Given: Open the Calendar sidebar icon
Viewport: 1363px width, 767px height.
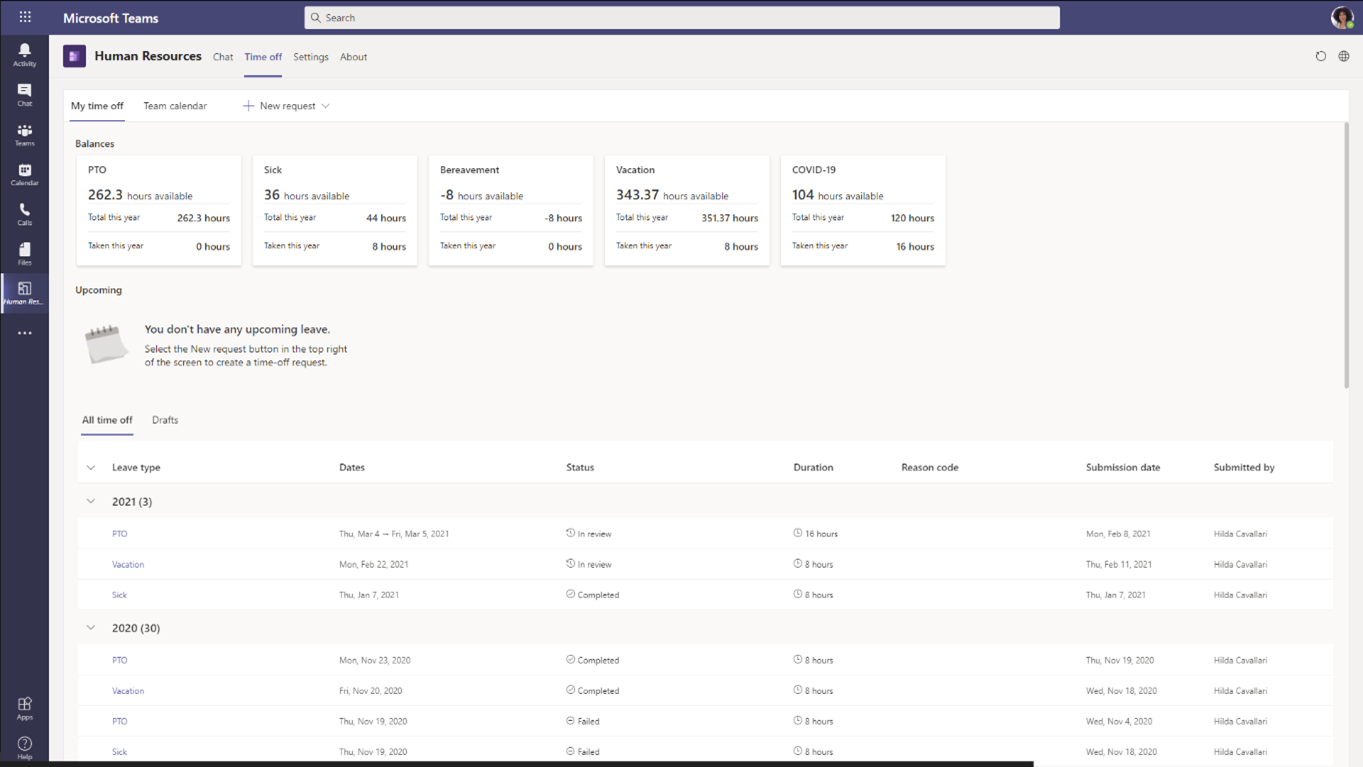Looking at the screenshot, I should pos(24,174).
